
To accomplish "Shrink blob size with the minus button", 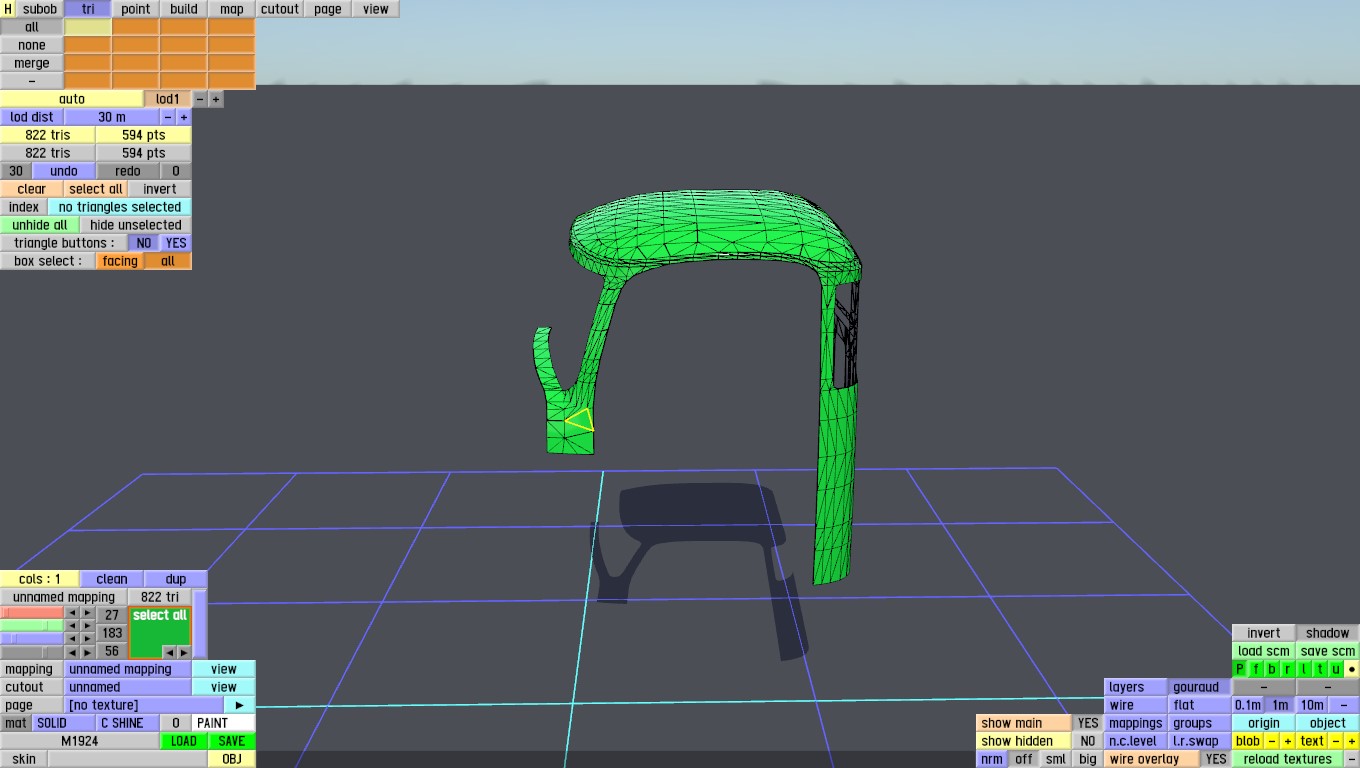I will point(1272,741).
